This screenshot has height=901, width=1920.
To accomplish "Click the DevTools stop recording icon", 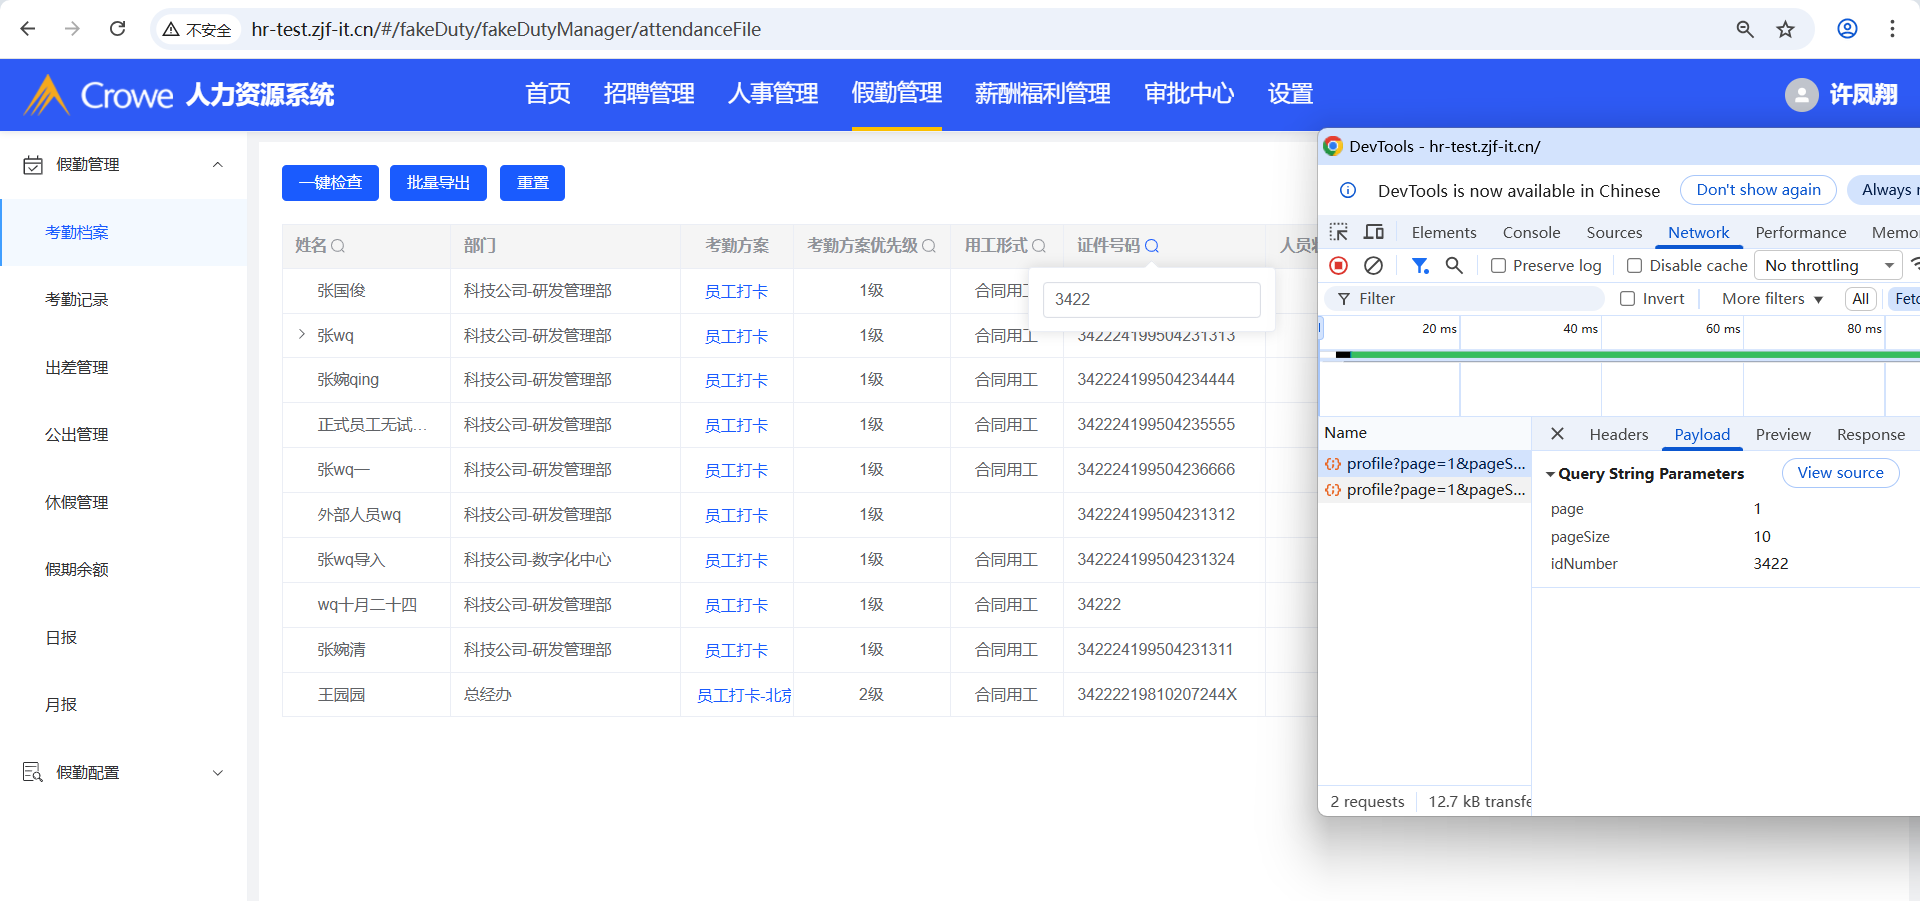I will click(1339, 265).
